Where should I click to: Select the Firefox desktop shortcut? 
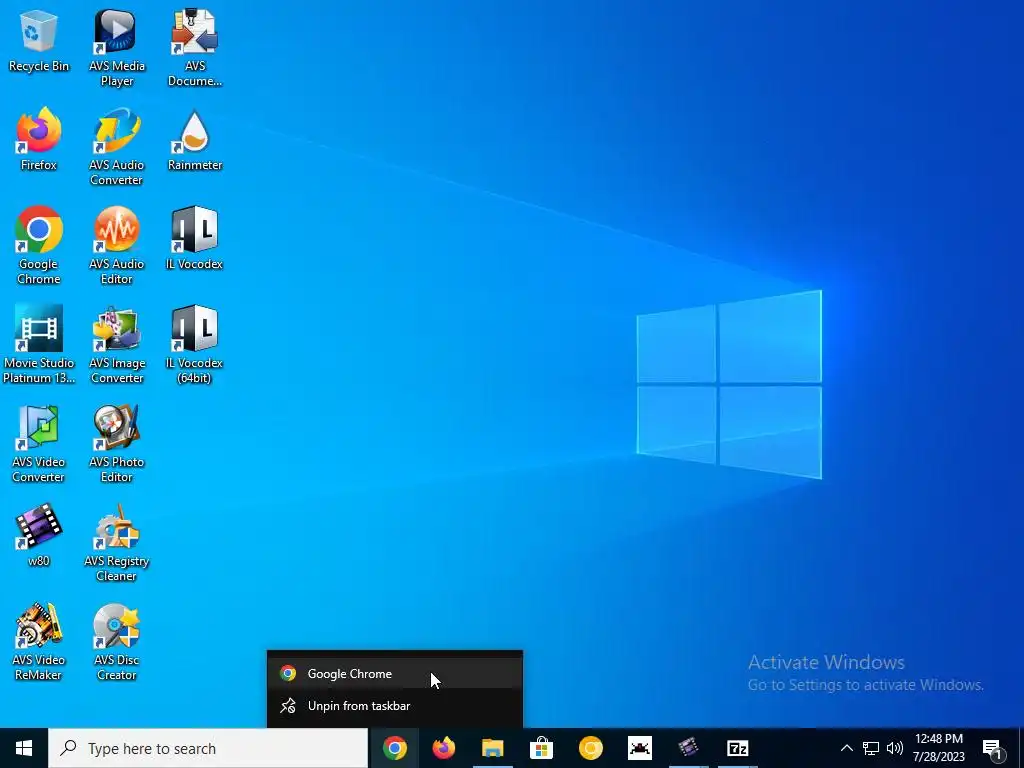click(39, 139)
